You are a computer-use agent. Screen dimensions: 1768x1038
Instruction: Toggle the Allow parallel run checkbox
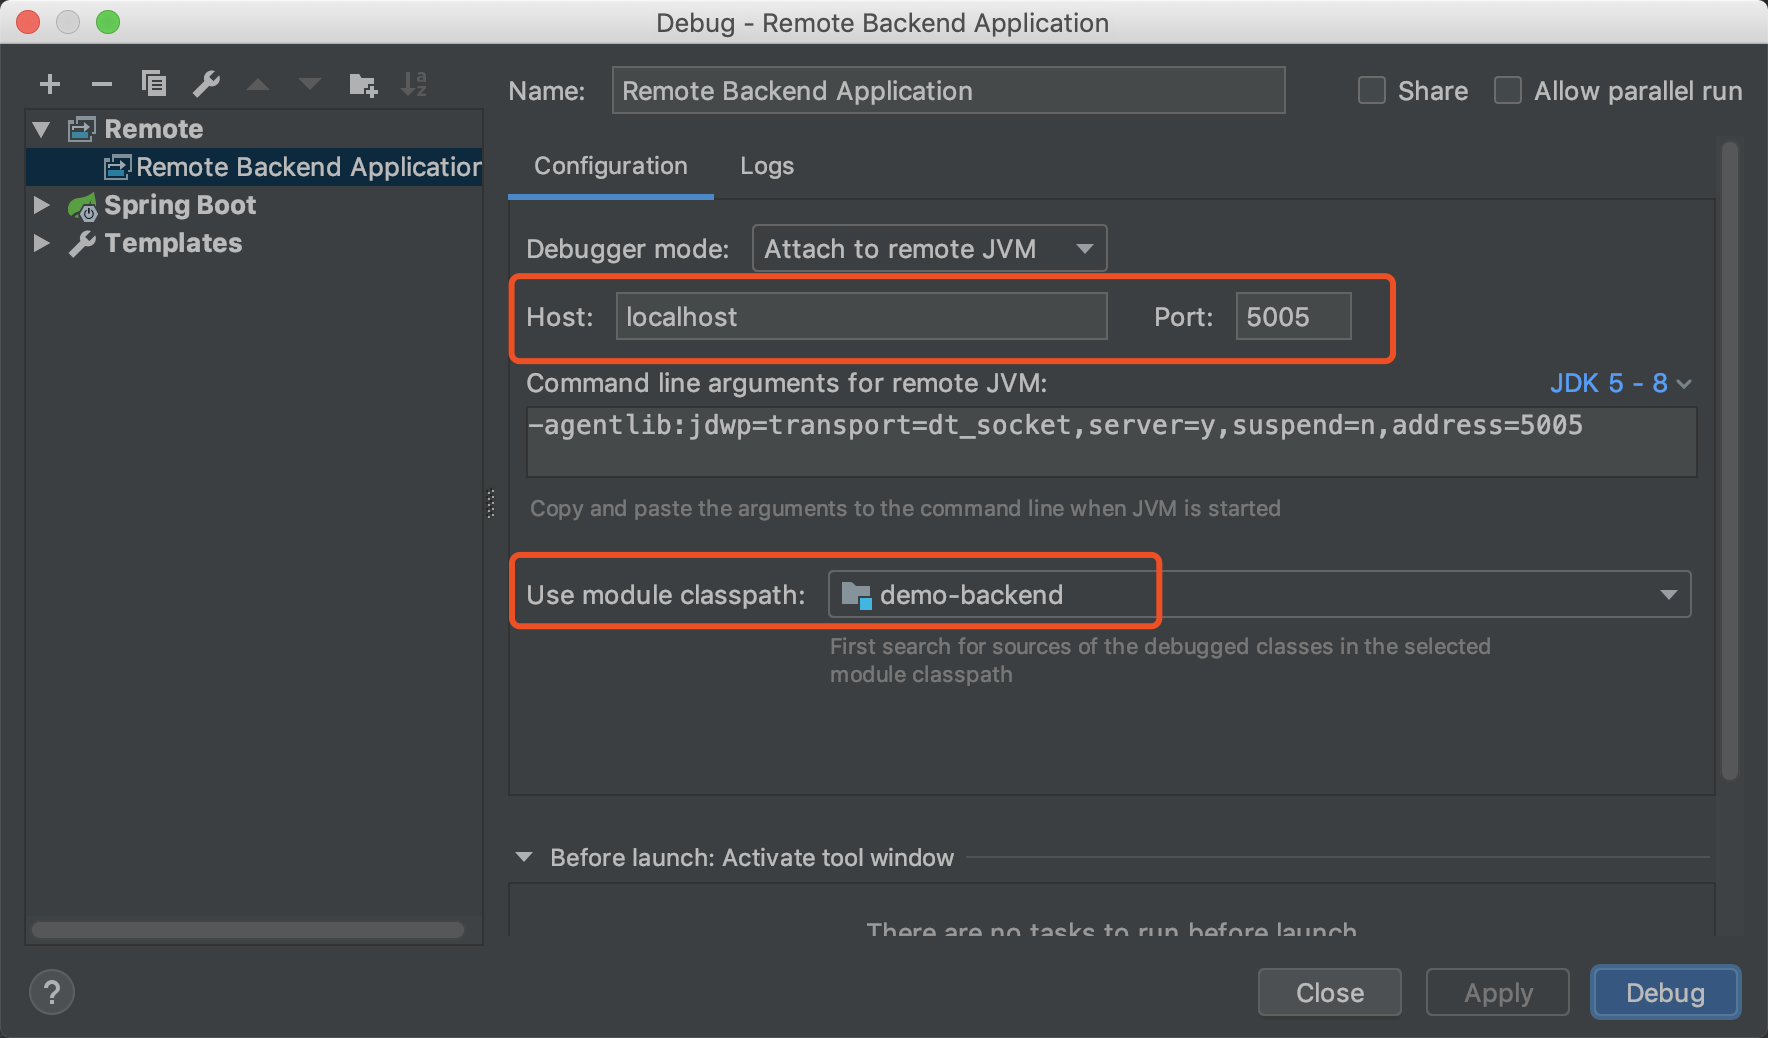1508,91
